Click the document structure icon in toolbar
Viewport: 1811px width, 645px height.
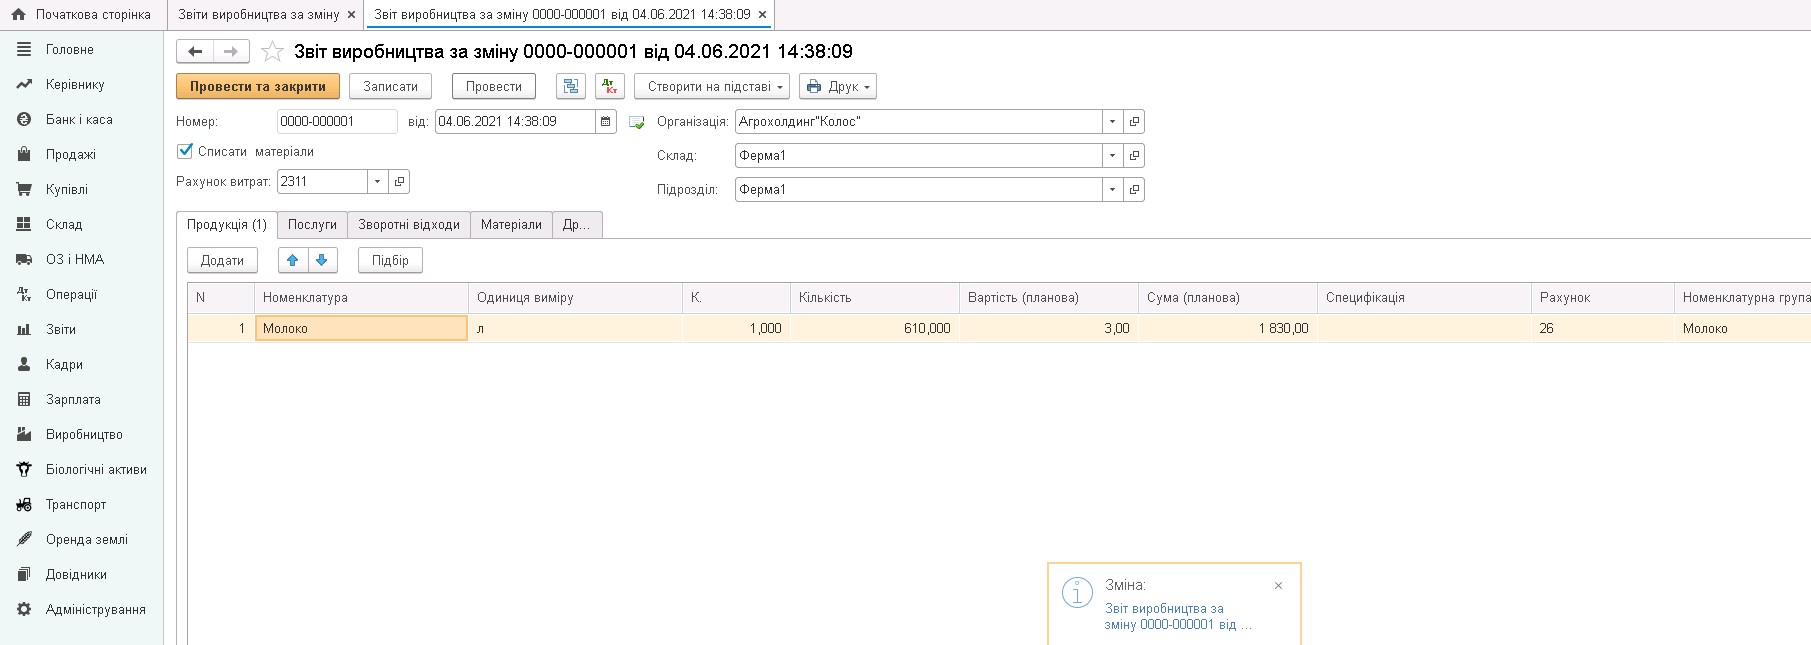coord(571,87)
